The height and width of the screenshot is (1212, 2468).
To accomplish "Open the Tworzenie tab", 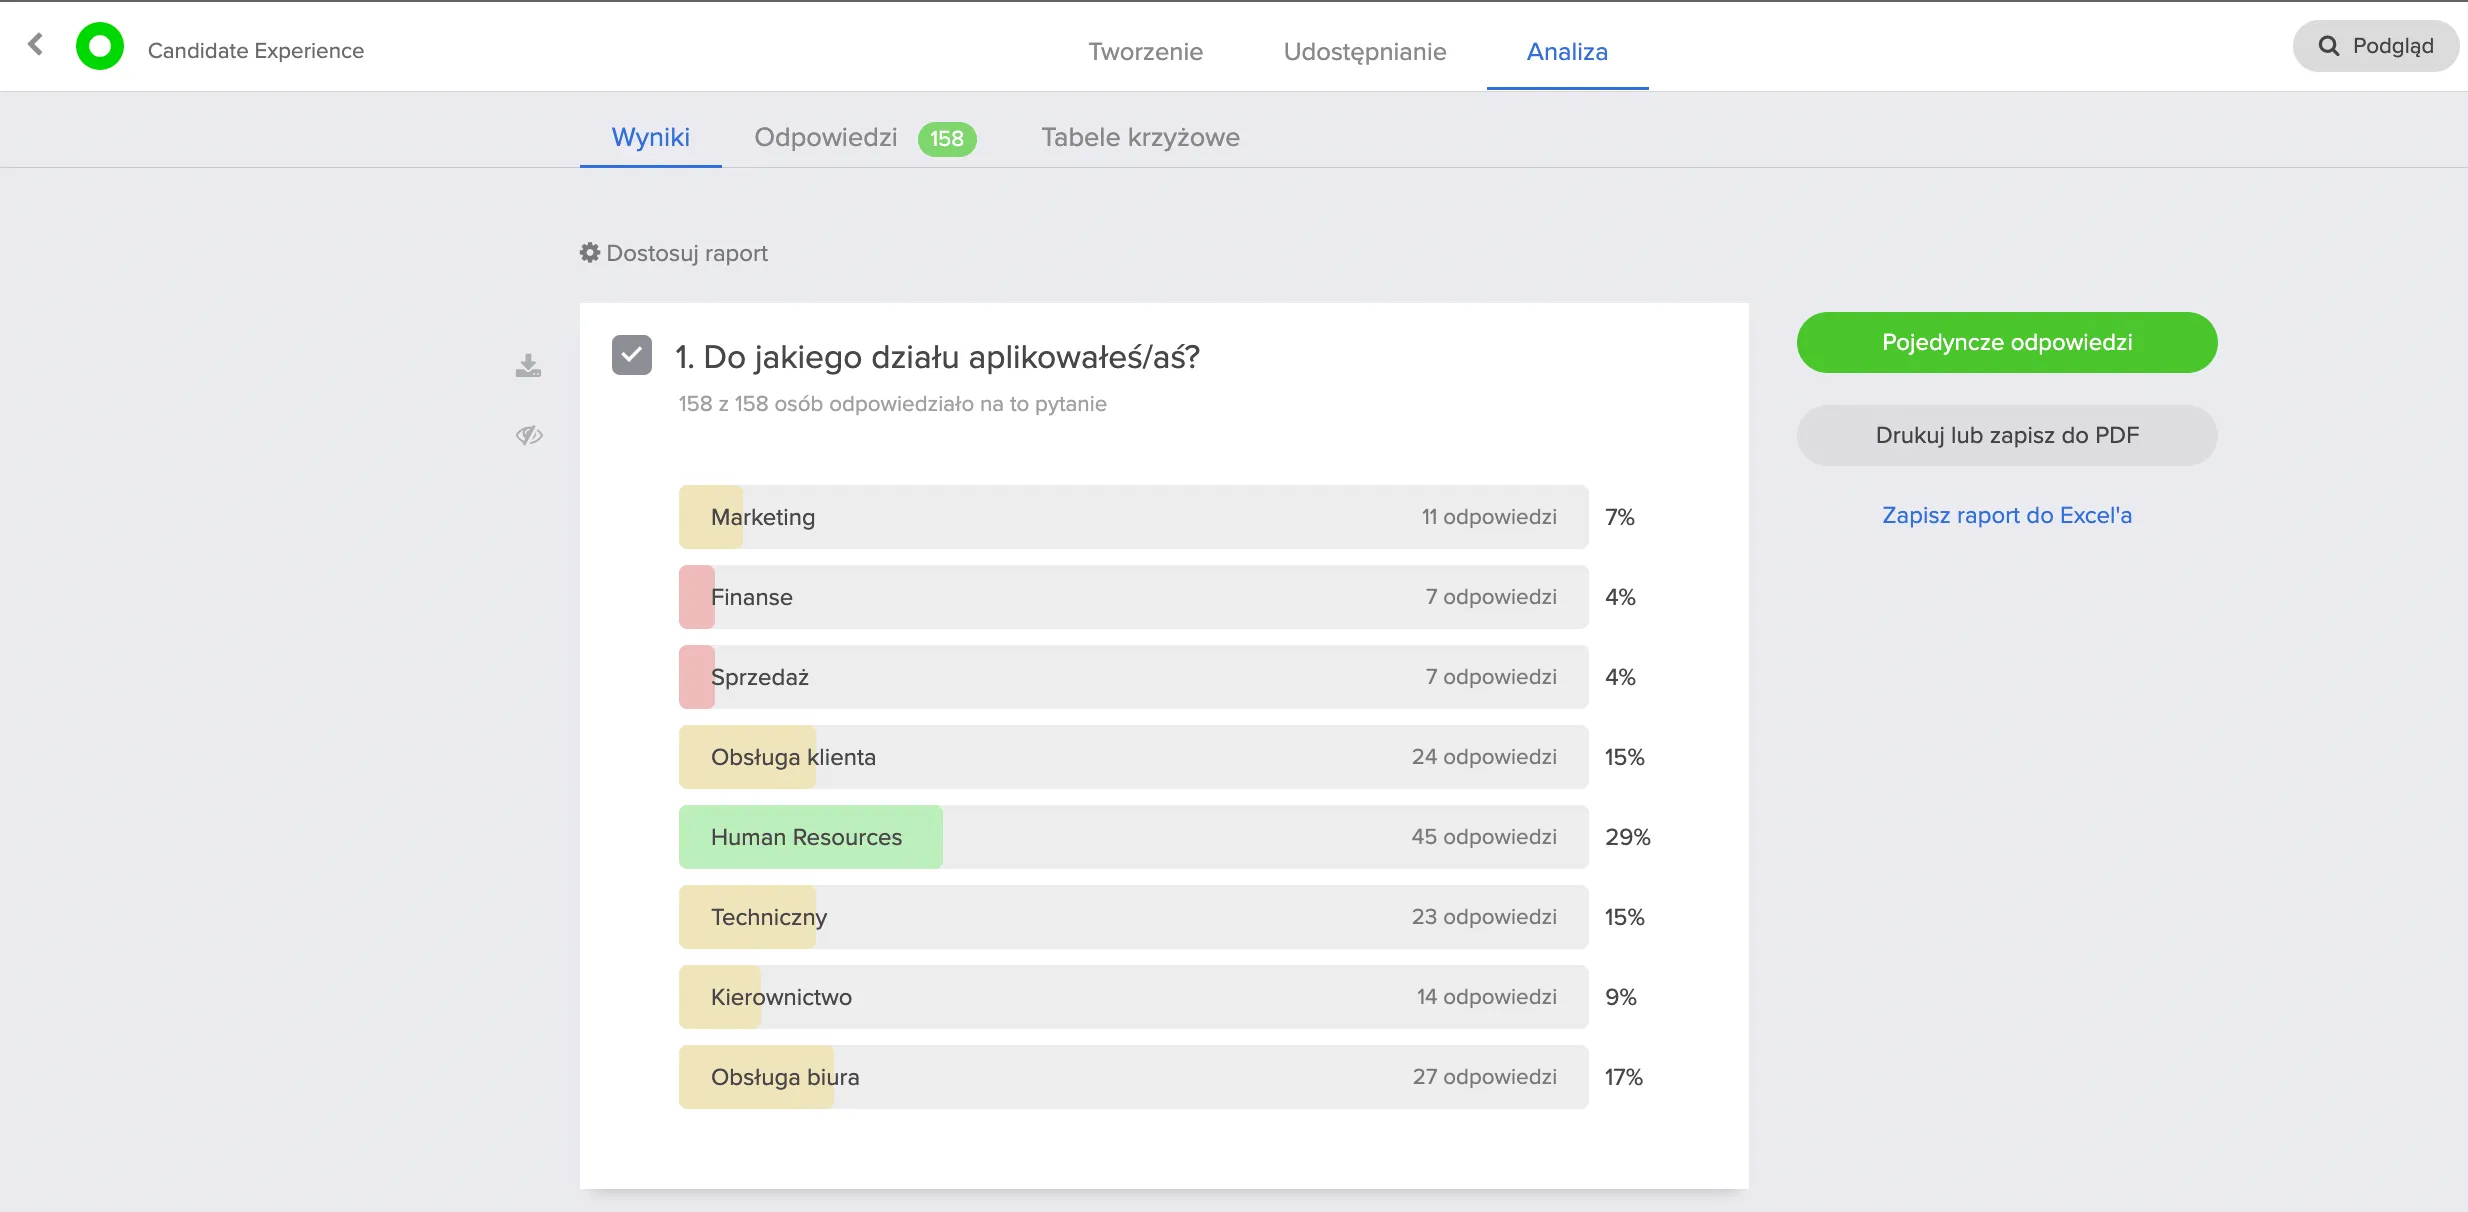I will click(1145, 51).
